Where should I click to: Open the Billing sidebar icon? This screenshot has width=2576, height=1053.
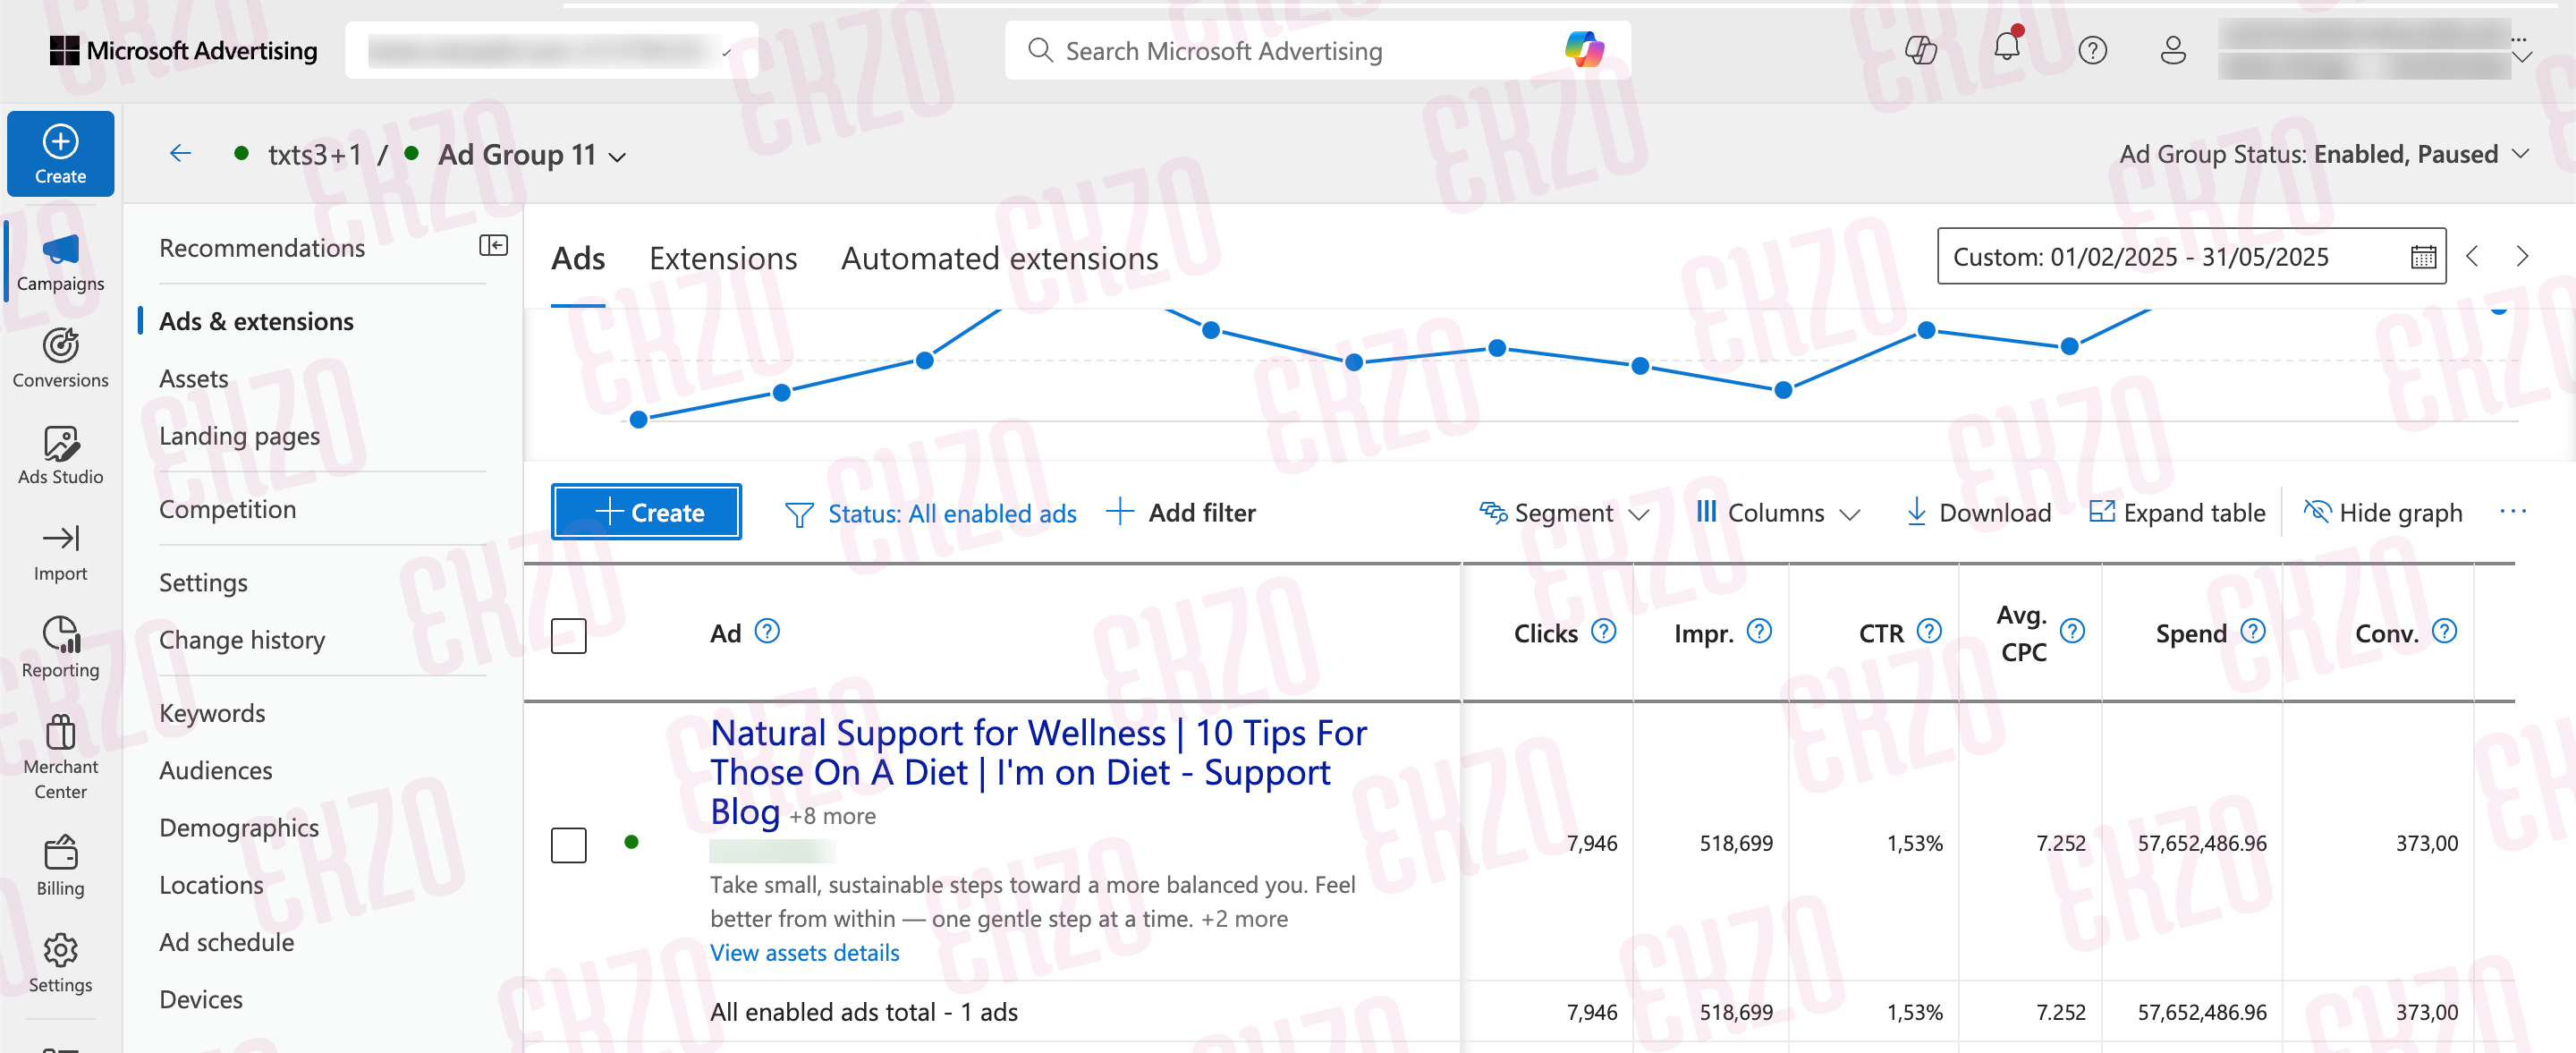coord(60,866)
